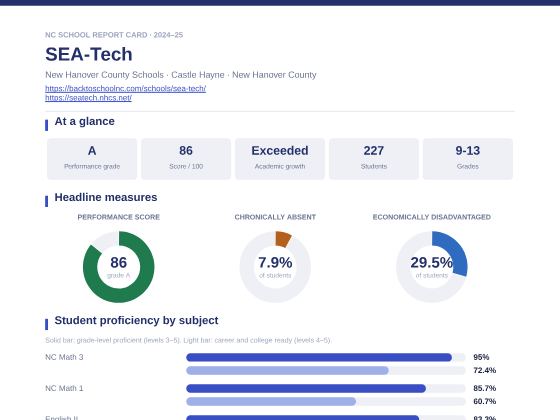
Task: Click the green performance score donut chart
Action: tap(119, 267)
